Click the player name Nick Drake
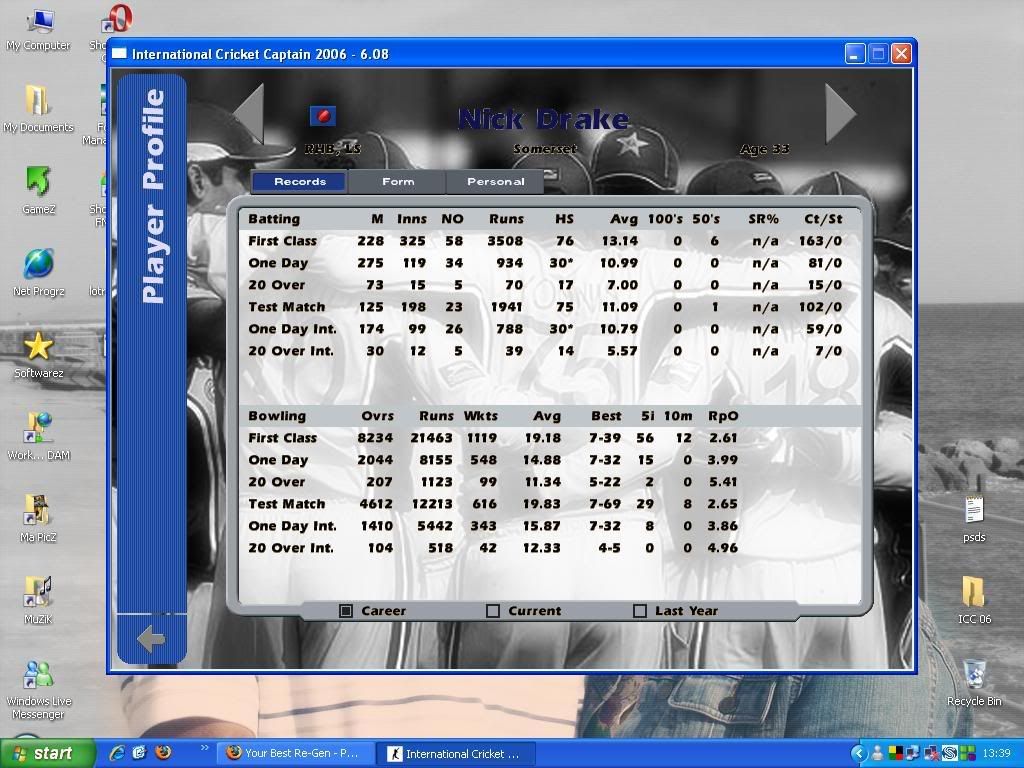This screenshot has height=768, width=1024. (x=543, y=120)
